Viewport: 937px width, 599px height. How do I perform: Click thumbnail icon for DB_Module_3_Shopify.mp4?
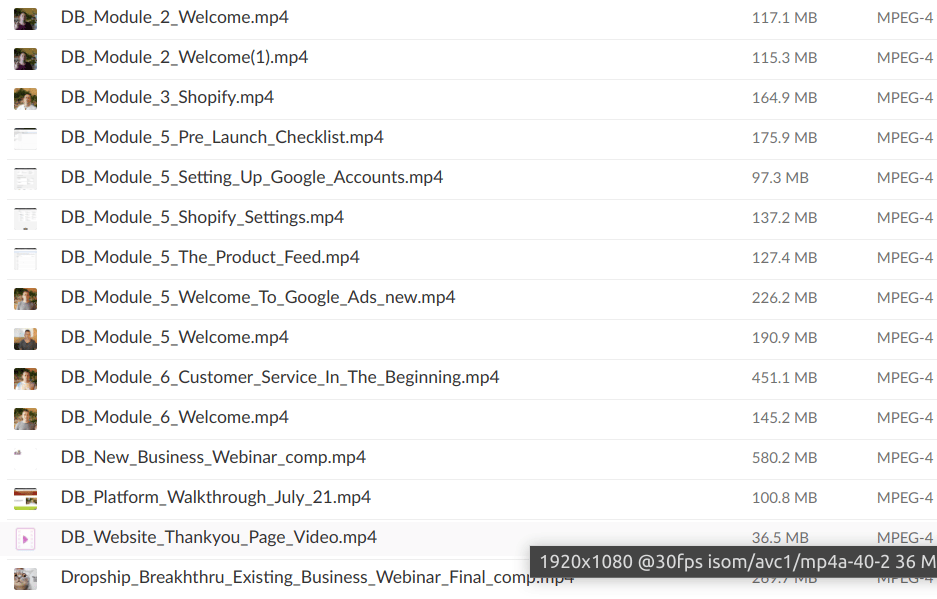[x=25, y=98]
